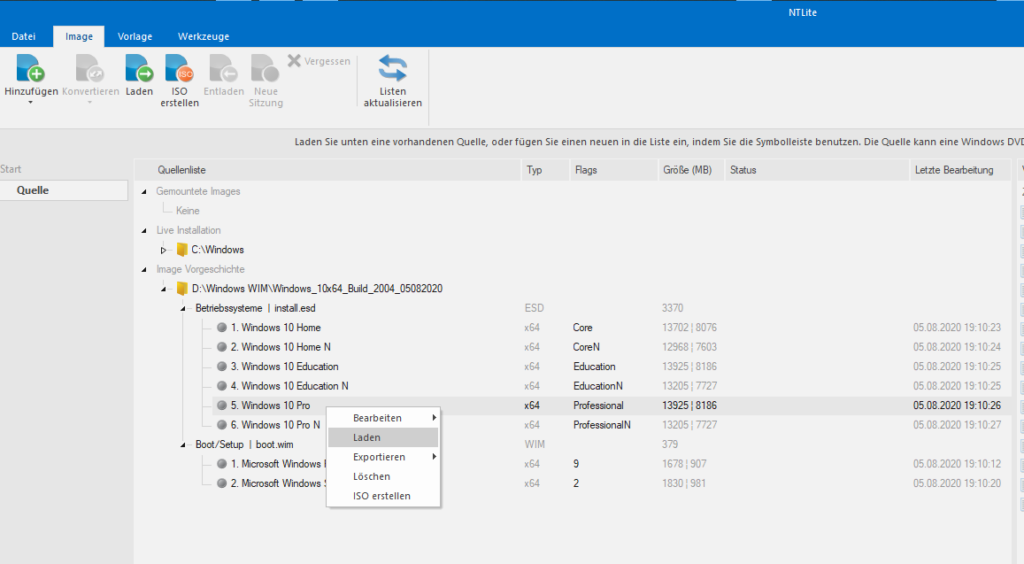1024x564 pixels.
Task: Collapse the Live Installation group
Action: [144, 230]
